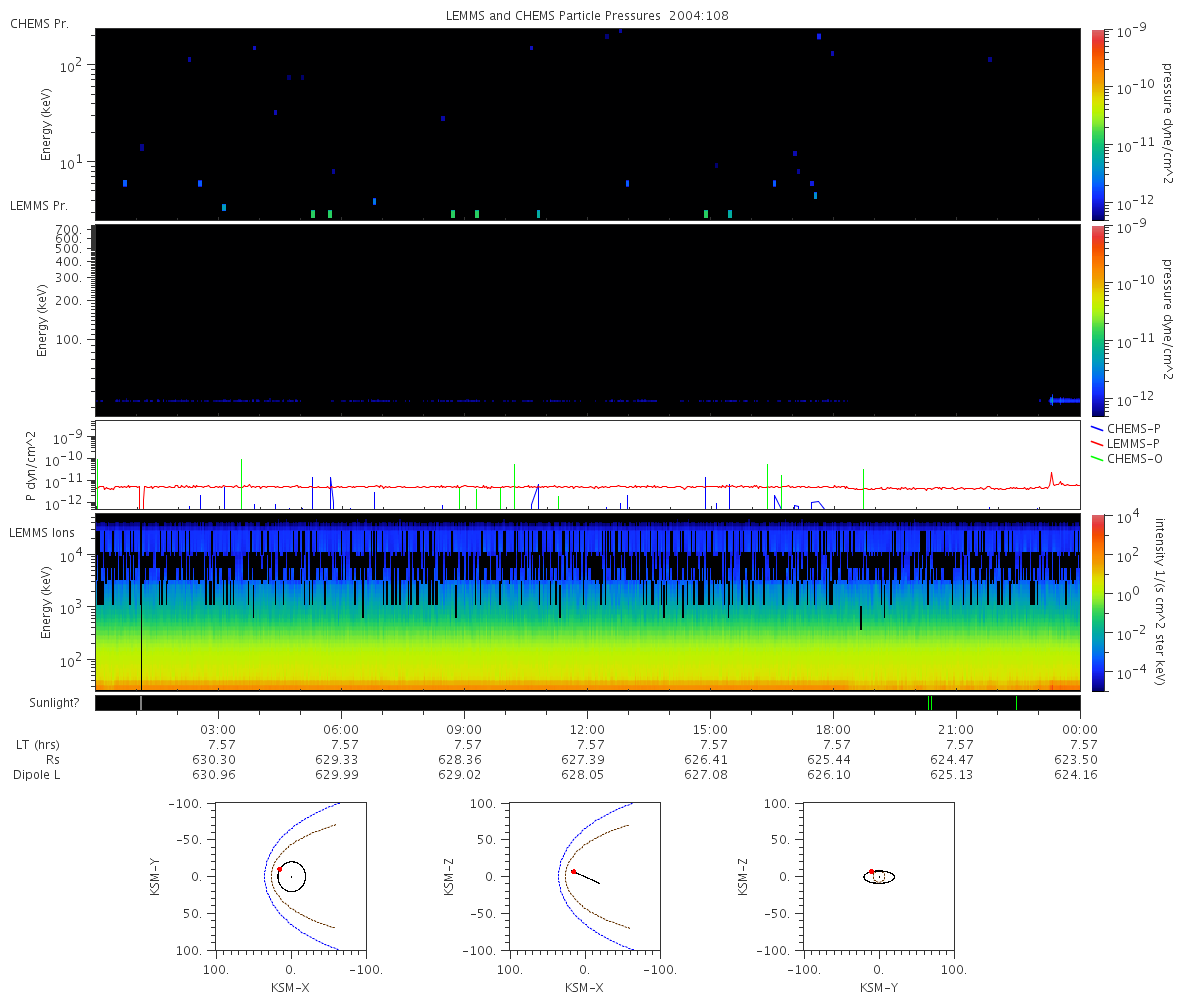Screen dimensions: 1200x1000
Task: Click the Sunlight? row label
Action: coord(44,703)
